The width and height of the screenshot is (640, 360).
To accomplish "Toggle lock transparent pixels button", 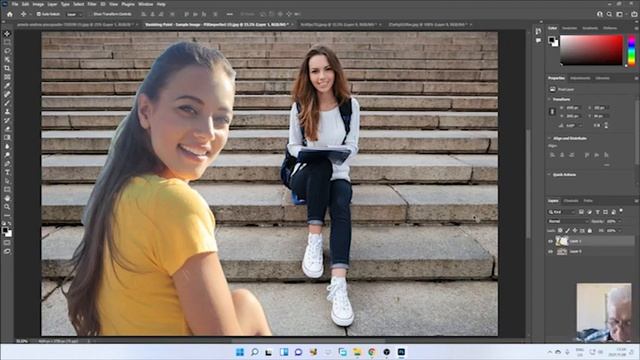I will tap(560, 231).
